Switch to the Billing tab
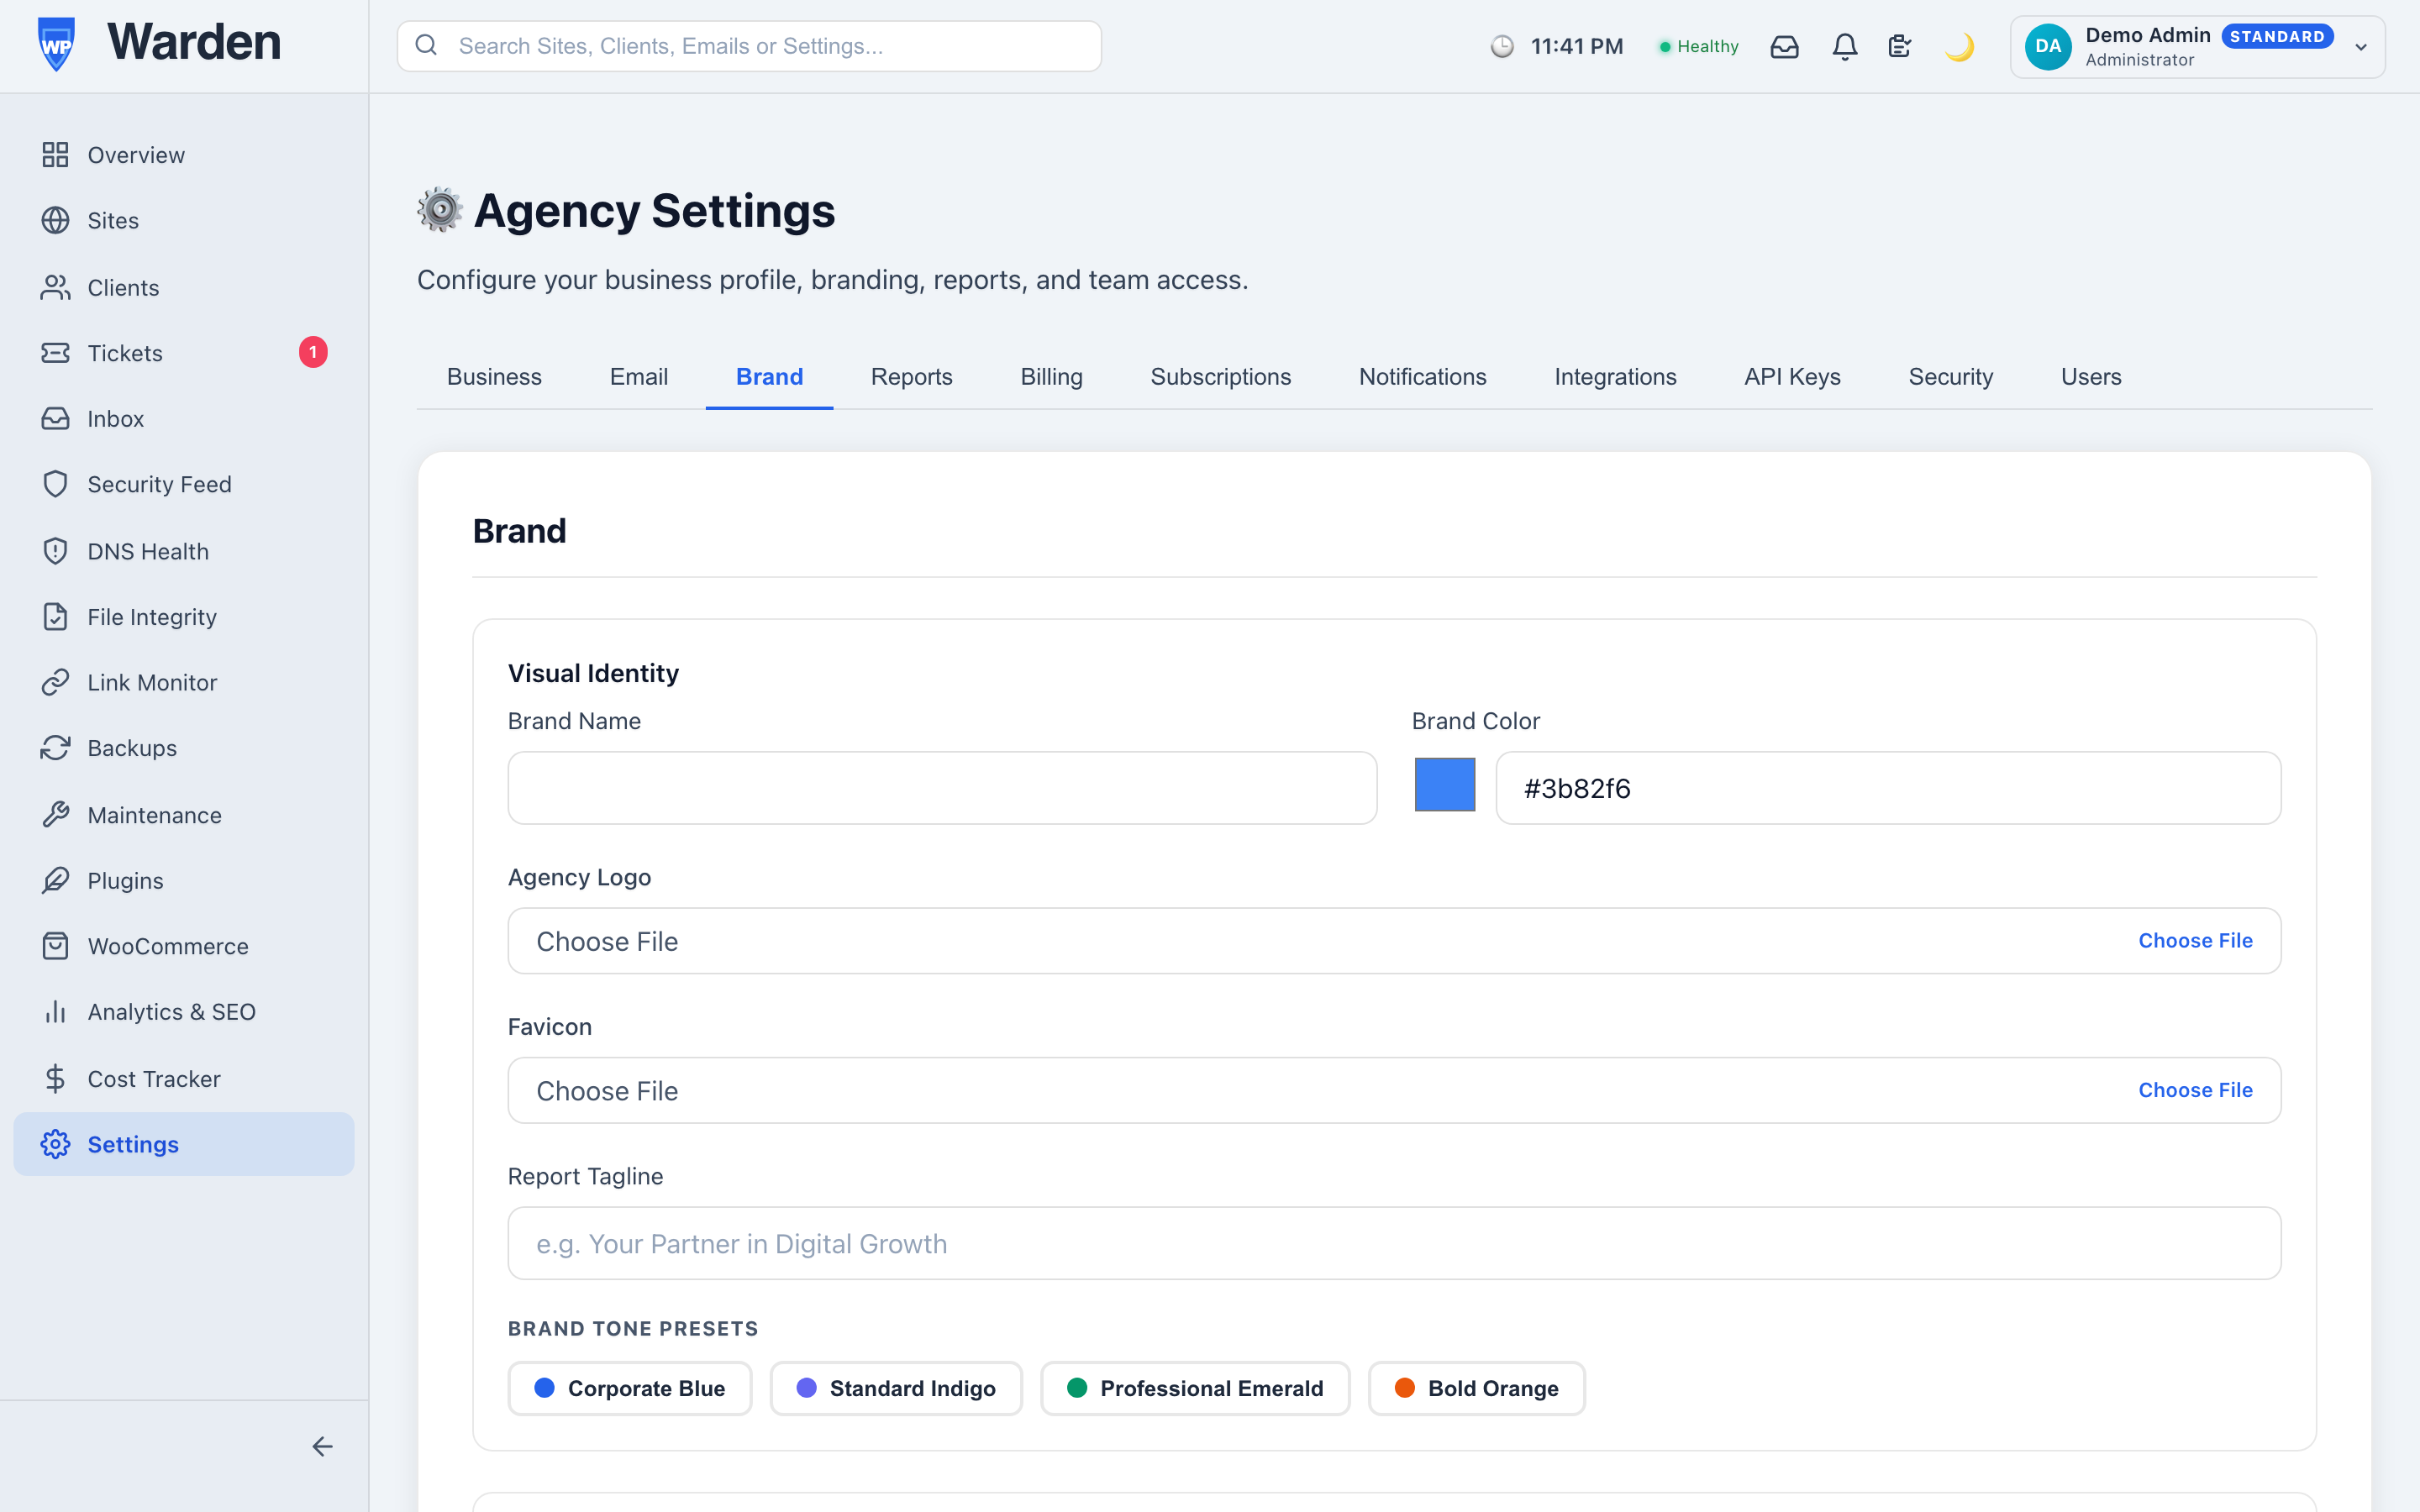Image resolution: width=2420 pixels, height=1512 pixels. click(x=1051, y=377)
